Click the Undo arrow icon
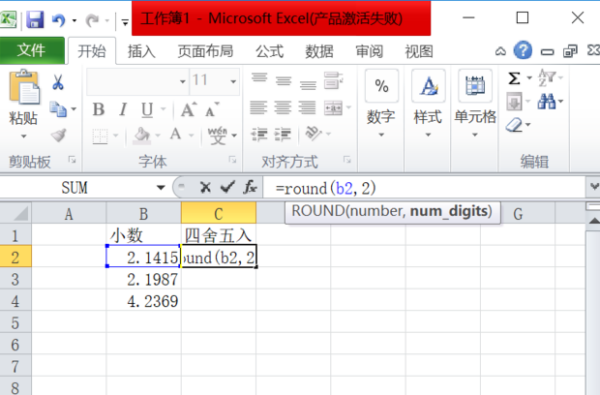This screenshot has width=600, height=395. [x=59, y=20]
